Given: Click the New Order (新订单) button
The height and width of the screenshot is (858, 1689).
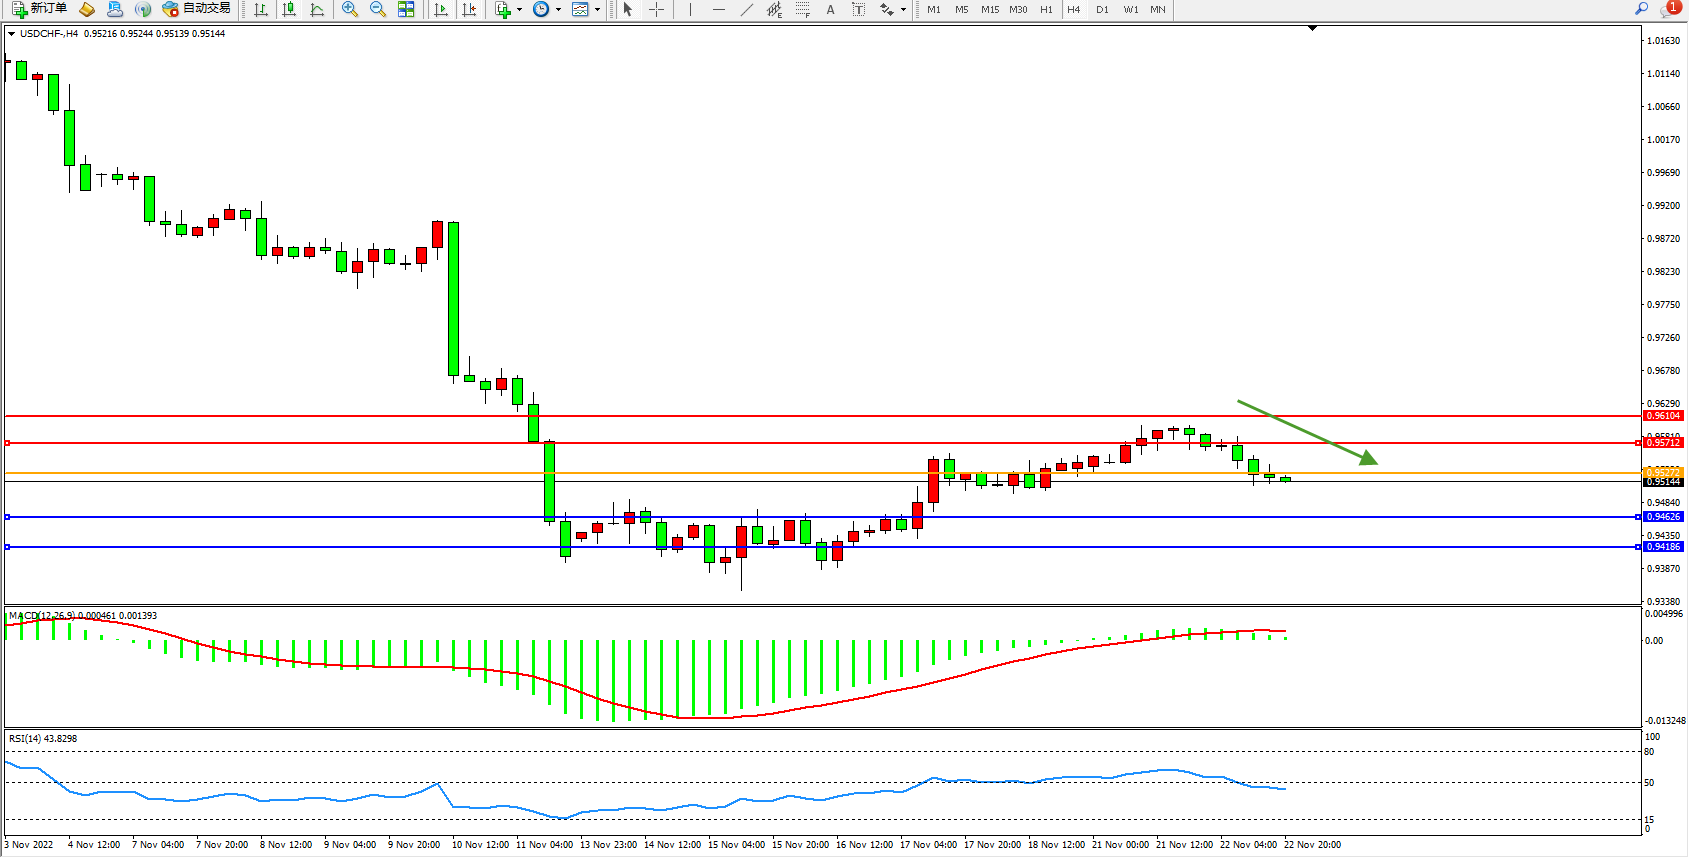Looking at the screenshot, I should tap(39, 9).
